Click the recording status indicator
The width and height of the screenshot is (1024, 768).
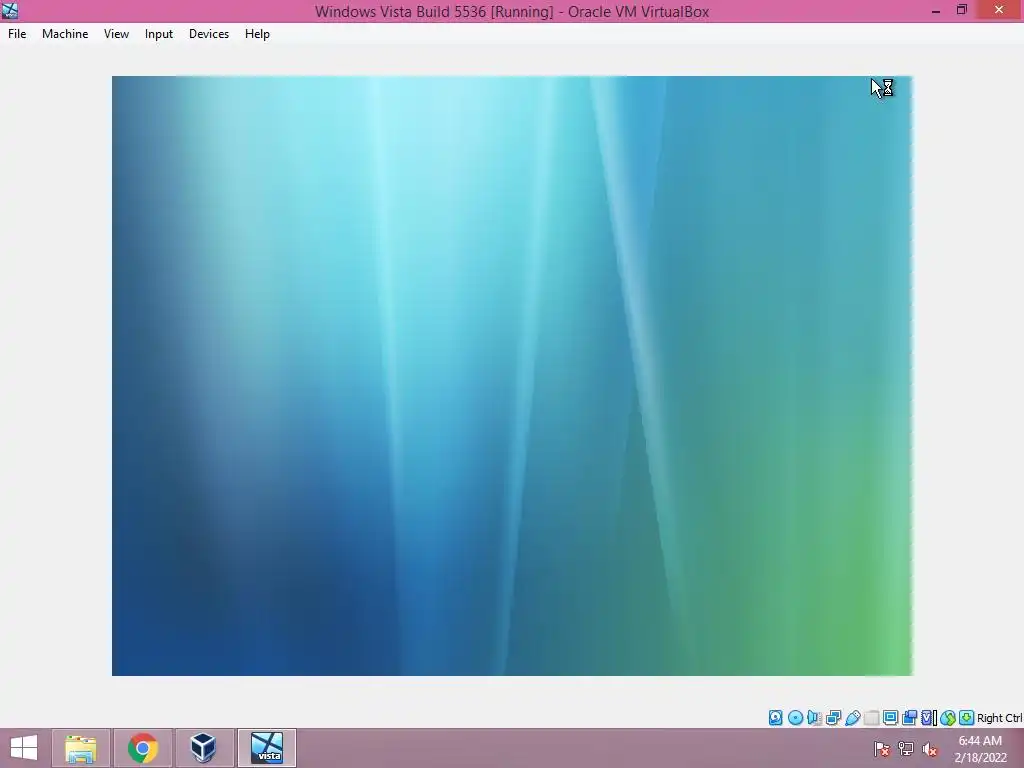click(x=909, y=718)
